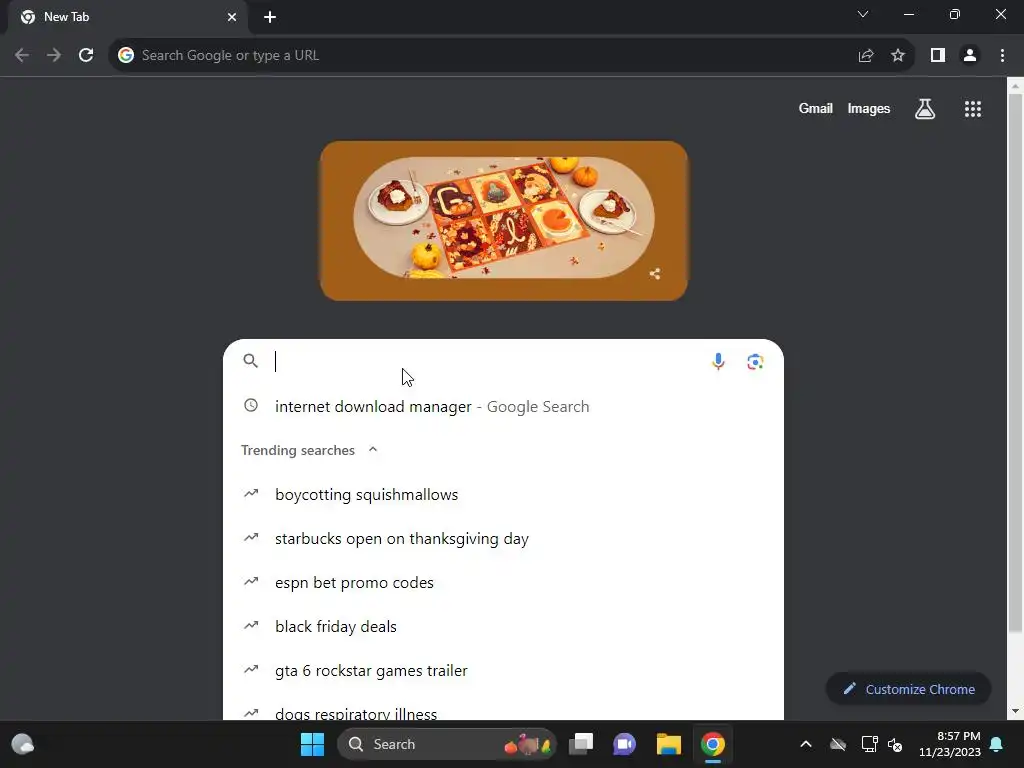
Task: Open the tab search chevron
Action: point(863,14)
